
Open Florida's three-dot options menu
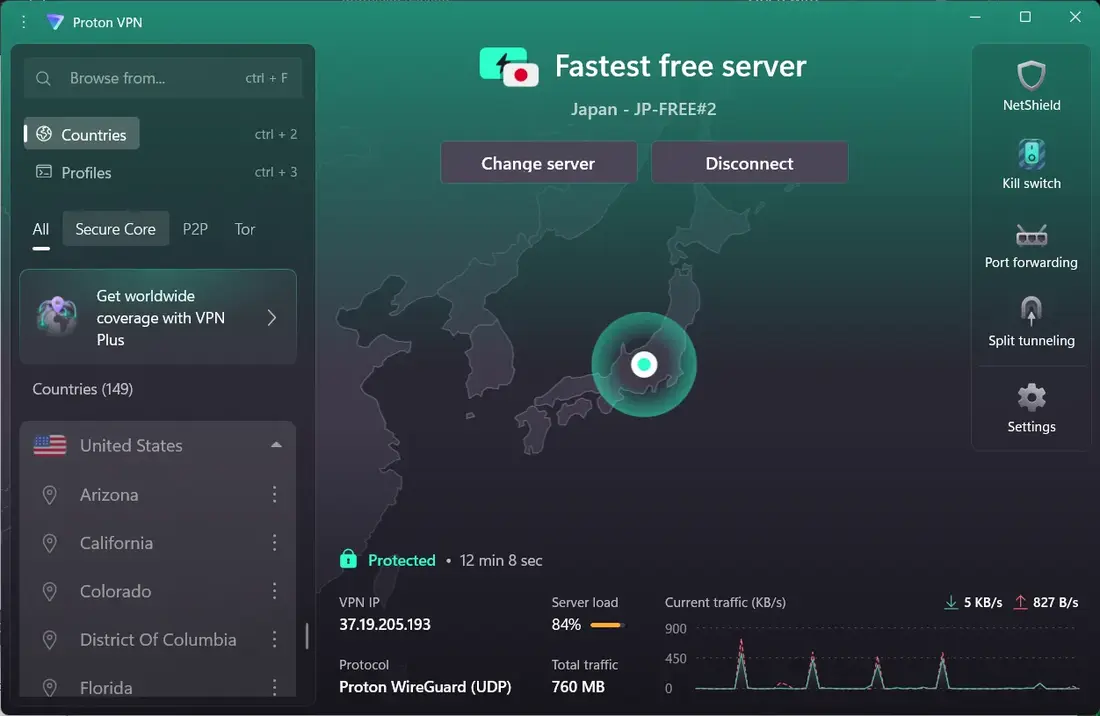point(274,687)
